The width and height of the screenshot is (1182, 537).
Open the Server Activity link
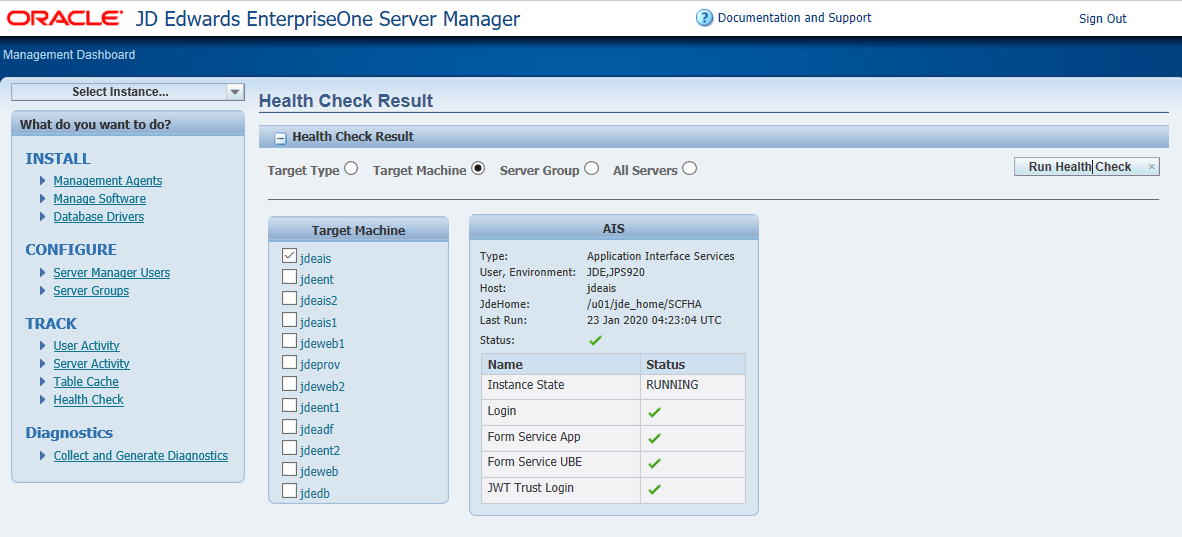point(91,364)
